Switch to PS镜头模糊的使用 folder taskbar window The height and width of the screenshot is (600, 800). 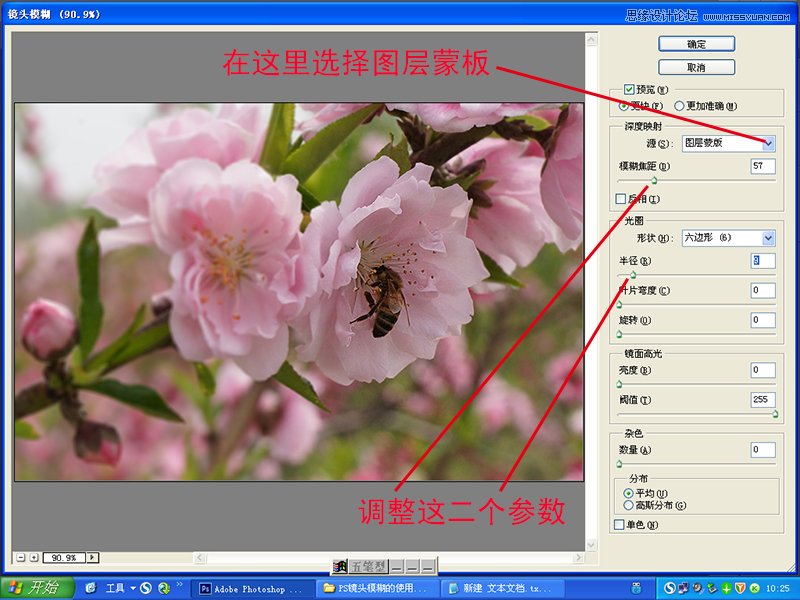(x=377, y=589)
